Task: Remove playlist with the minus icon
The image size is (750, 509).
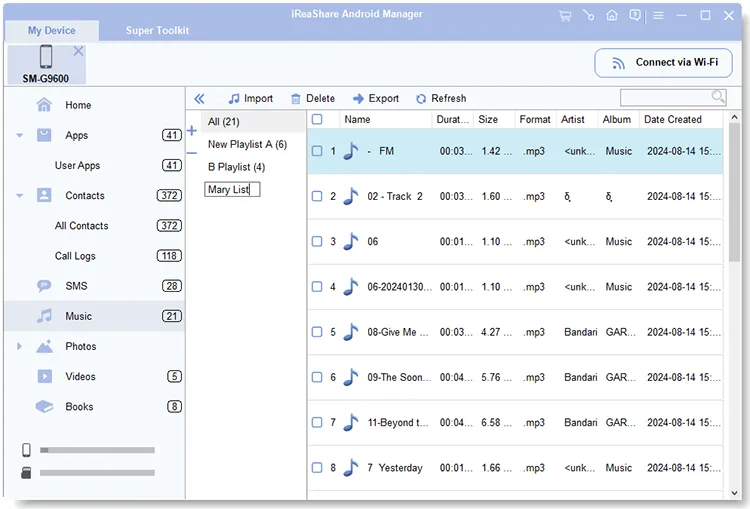Action: [192, 153]
